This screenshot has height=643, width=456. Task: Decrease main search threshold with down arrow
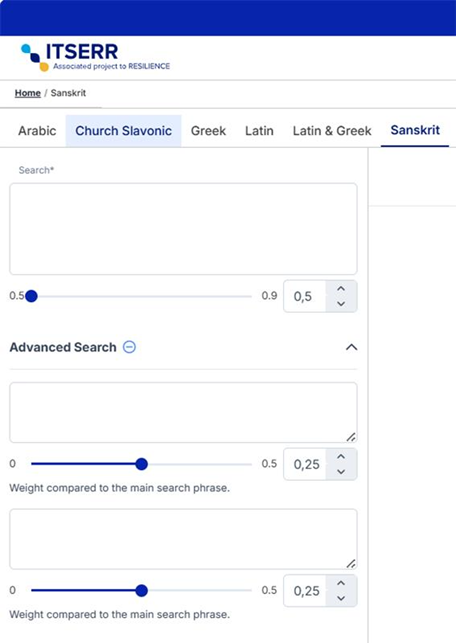(341, 304)
